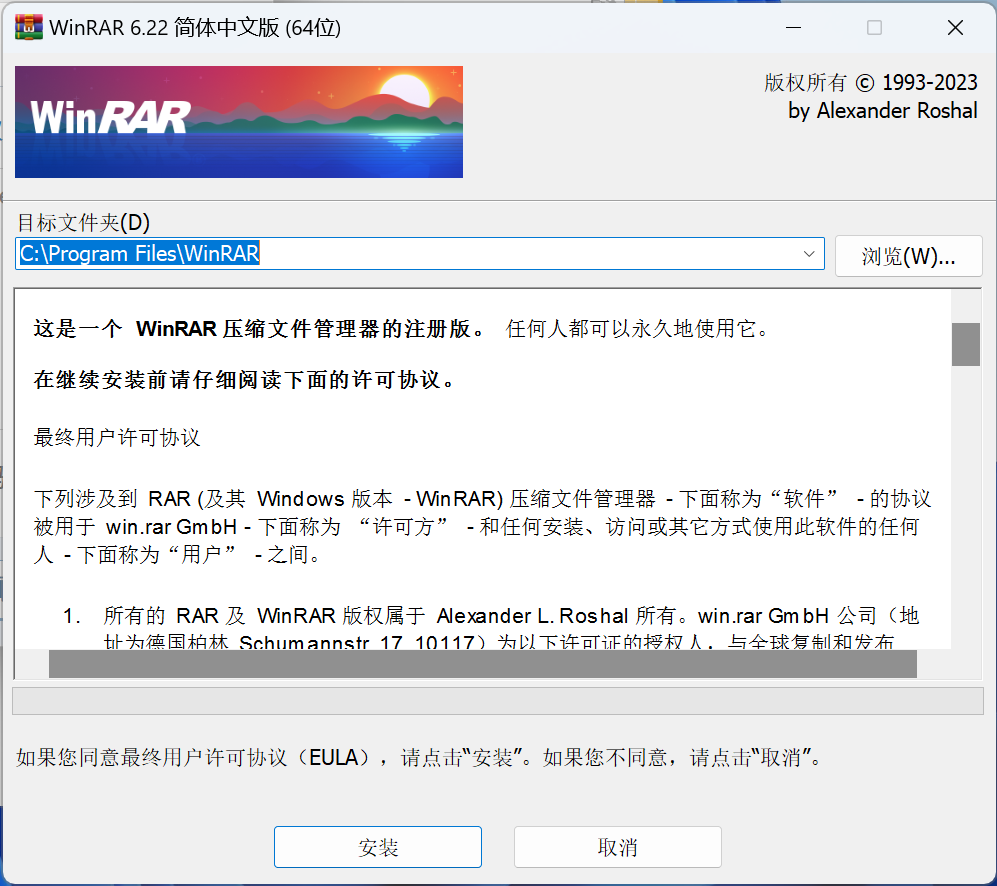
Task: Click the WinRAR title bar app icon
Action: (29, 27)
